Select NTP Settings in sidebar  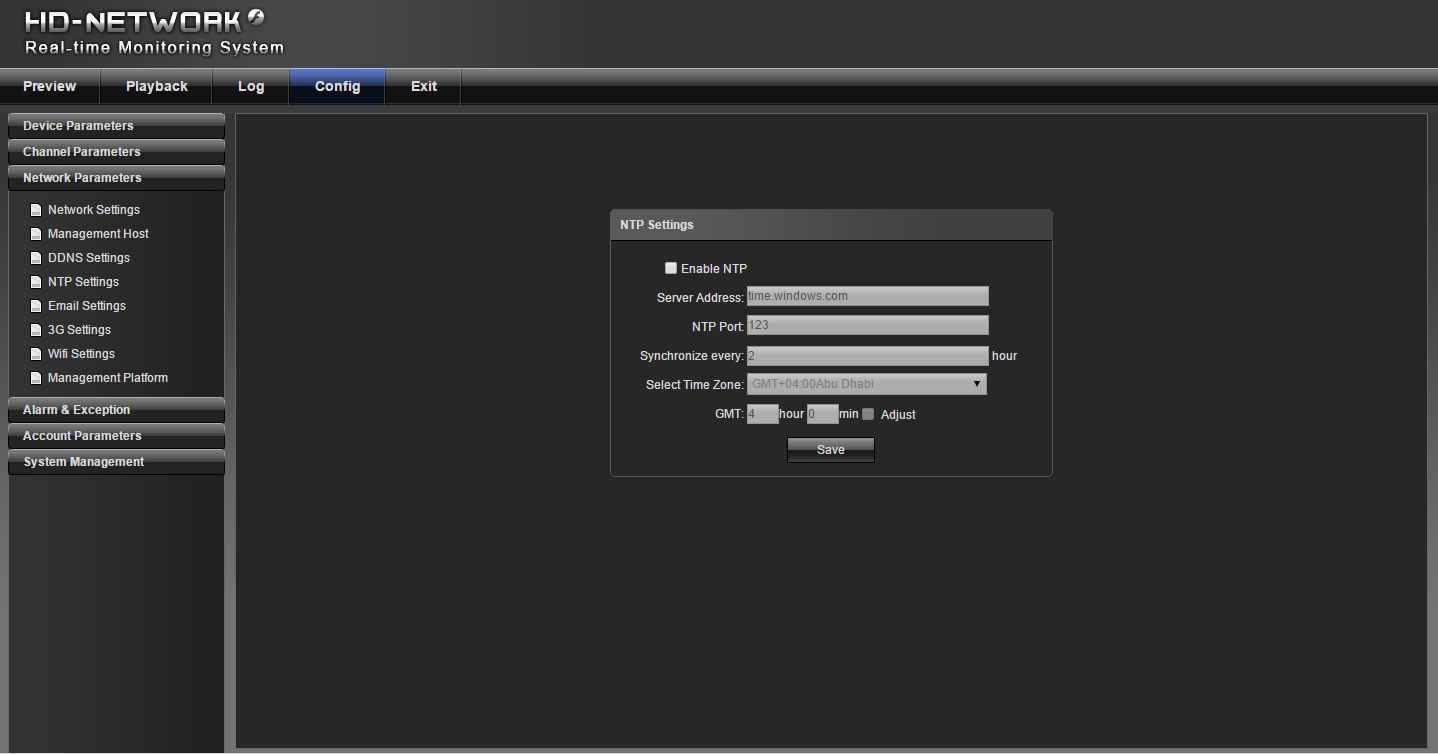tap(83, 282)
